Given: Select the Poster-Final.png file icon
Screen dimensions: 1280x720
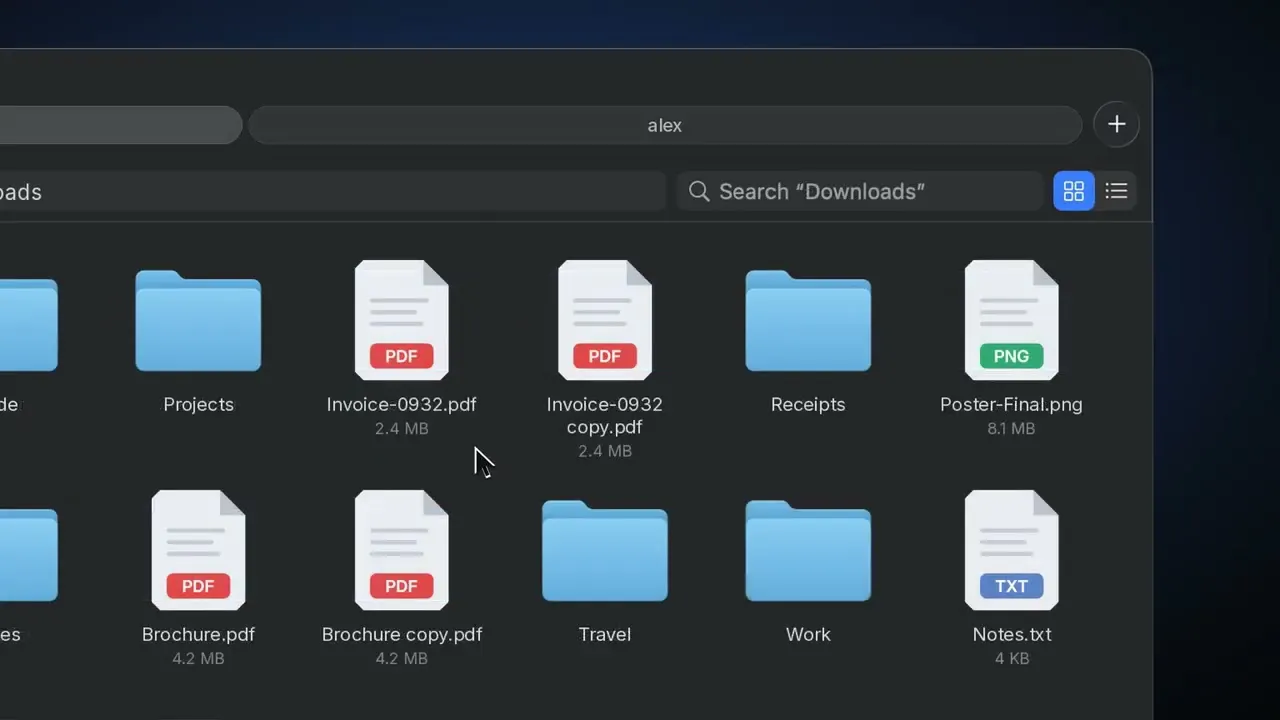Looking at the screenshot, I should coord(1011,320).
